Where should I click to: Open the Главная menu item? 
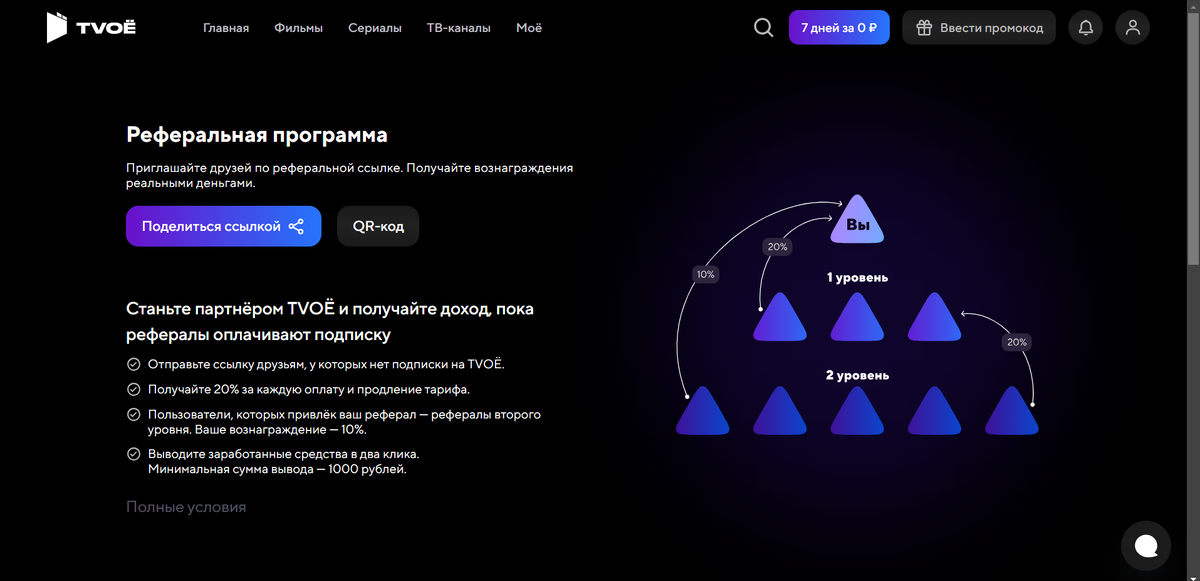click(225, 27)
